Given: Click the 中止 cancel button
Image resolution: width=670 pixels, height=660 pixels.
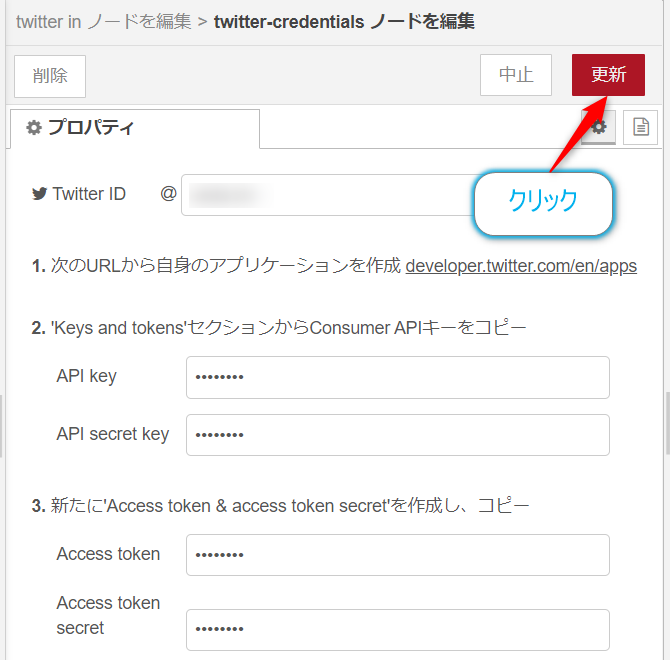Looking at the screenshot, I should (516, 75).
